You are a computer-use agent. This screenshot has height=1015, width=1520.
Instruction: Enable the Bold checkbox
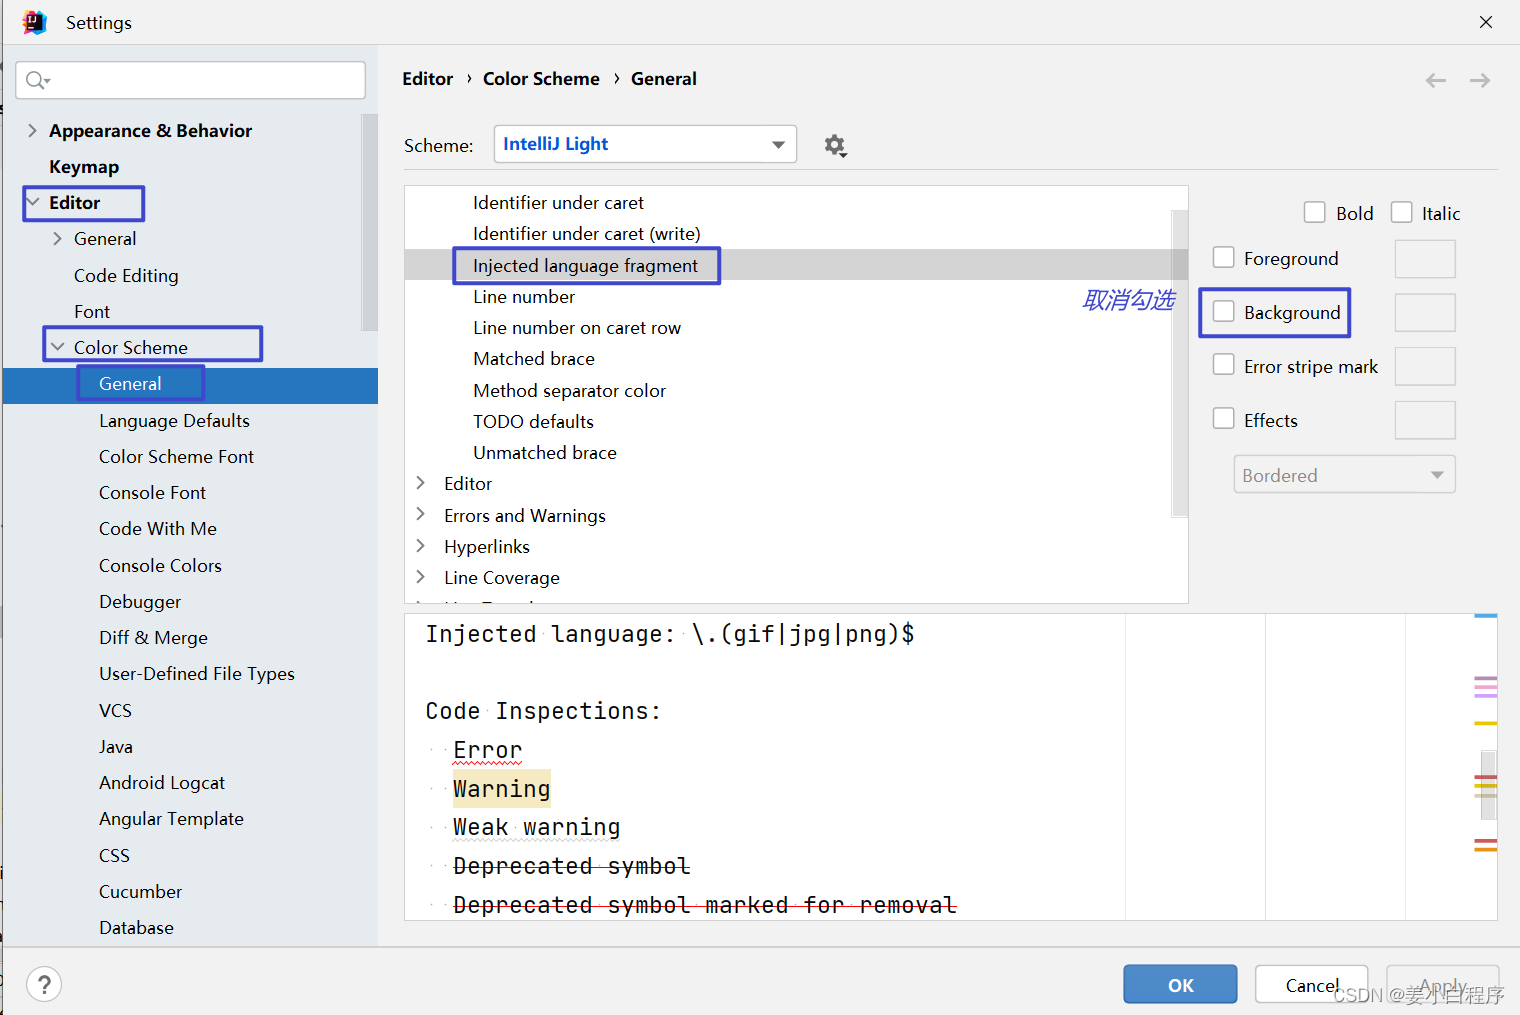click(x=1315, y=212)
